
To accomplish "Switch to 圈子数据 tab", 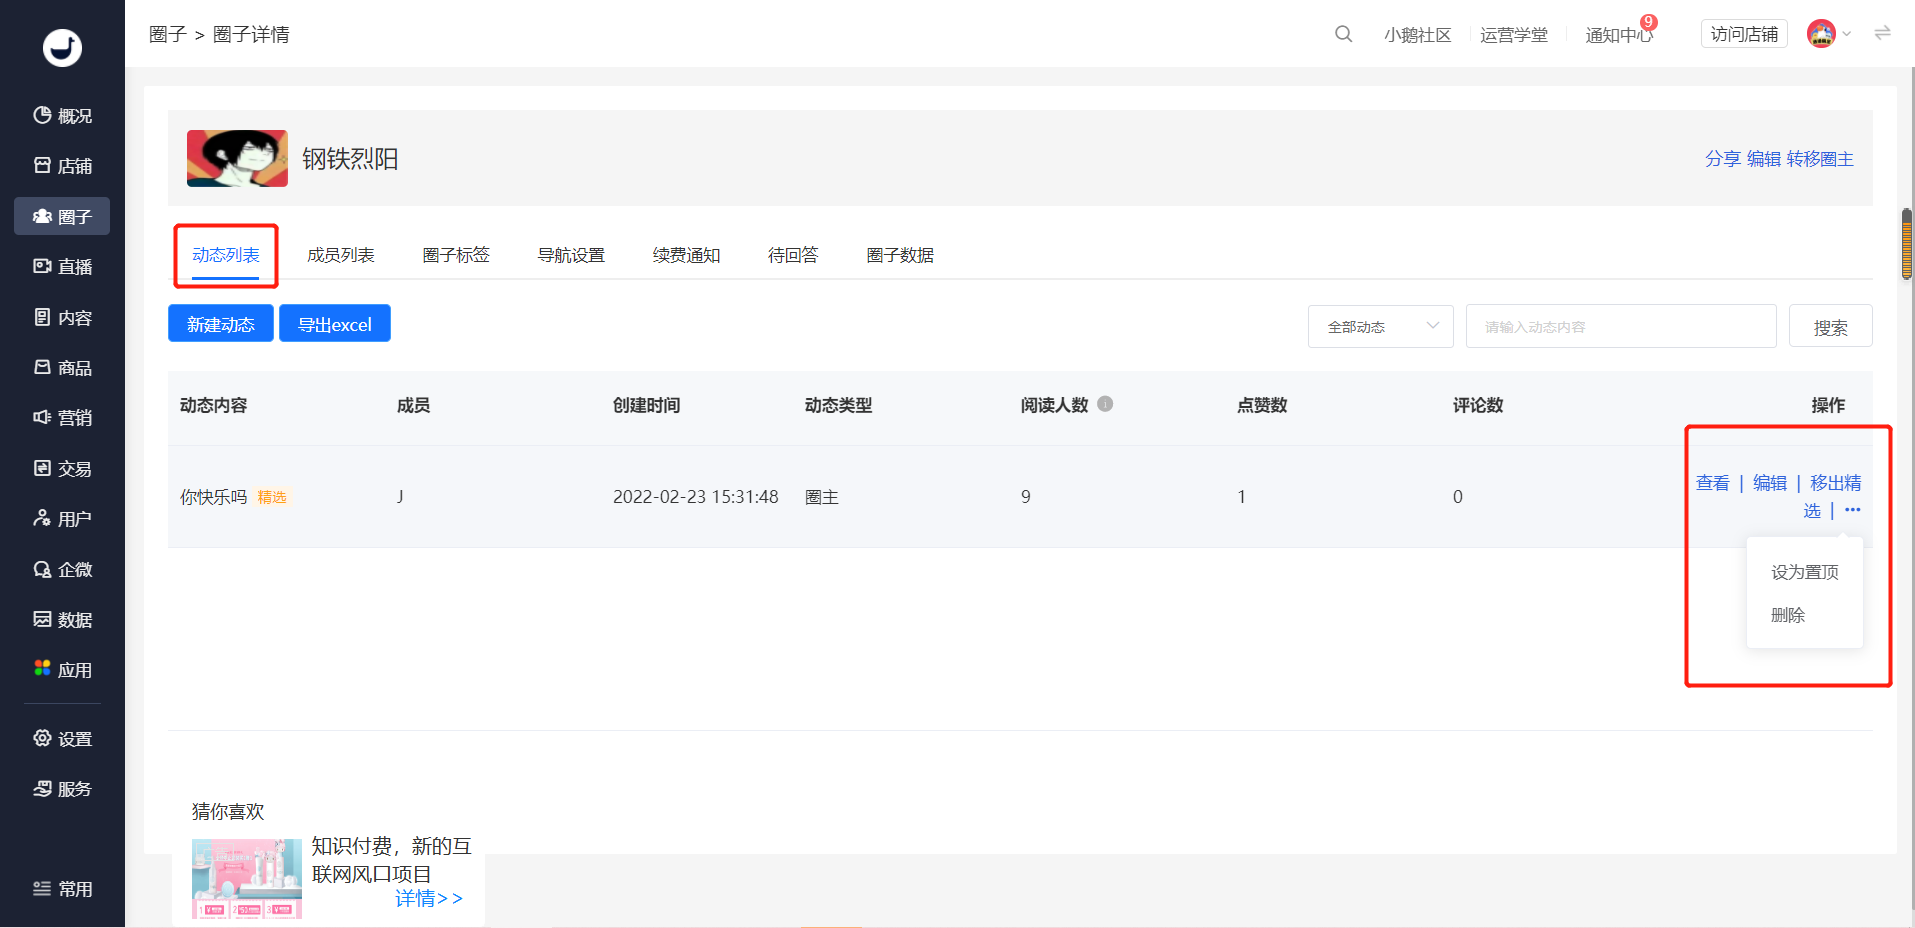I will 900,255.
